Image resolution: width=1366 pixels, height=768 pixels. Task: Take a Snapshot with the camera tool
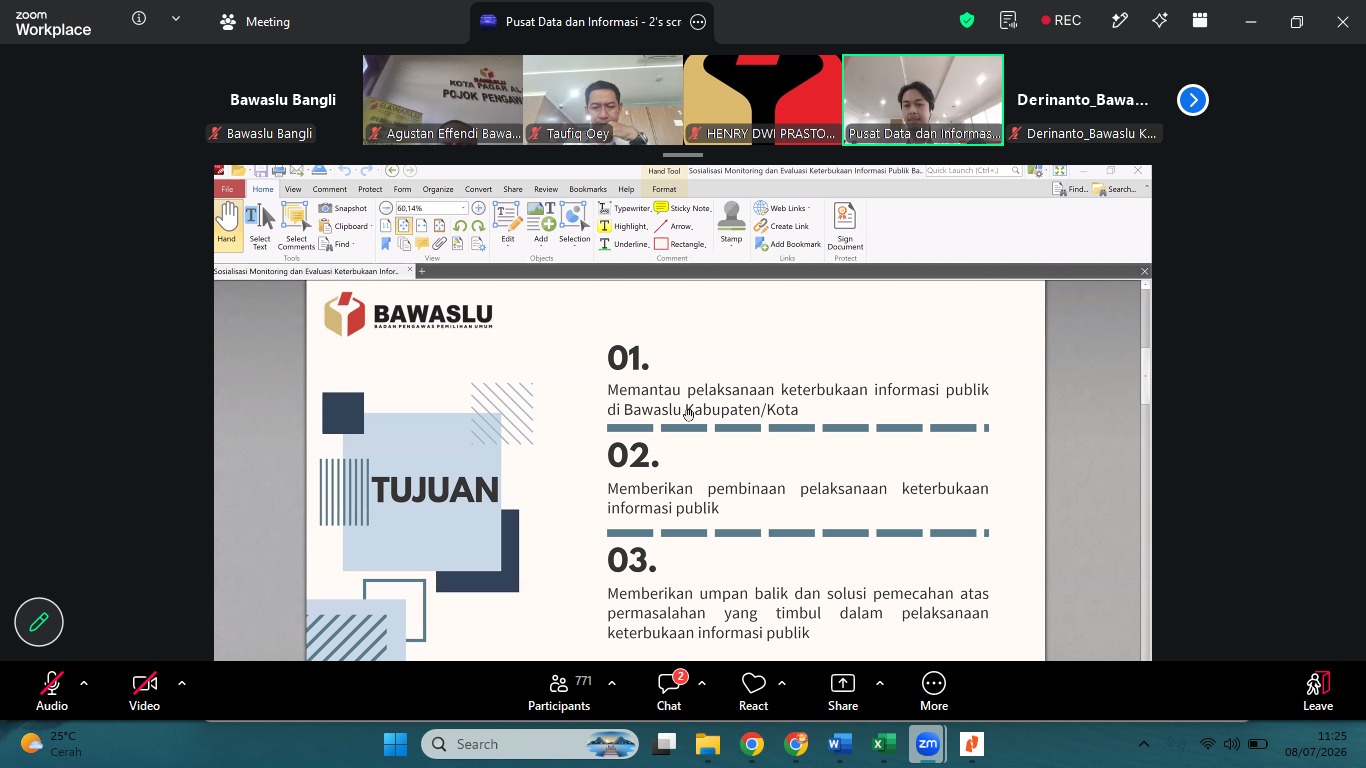343,208
